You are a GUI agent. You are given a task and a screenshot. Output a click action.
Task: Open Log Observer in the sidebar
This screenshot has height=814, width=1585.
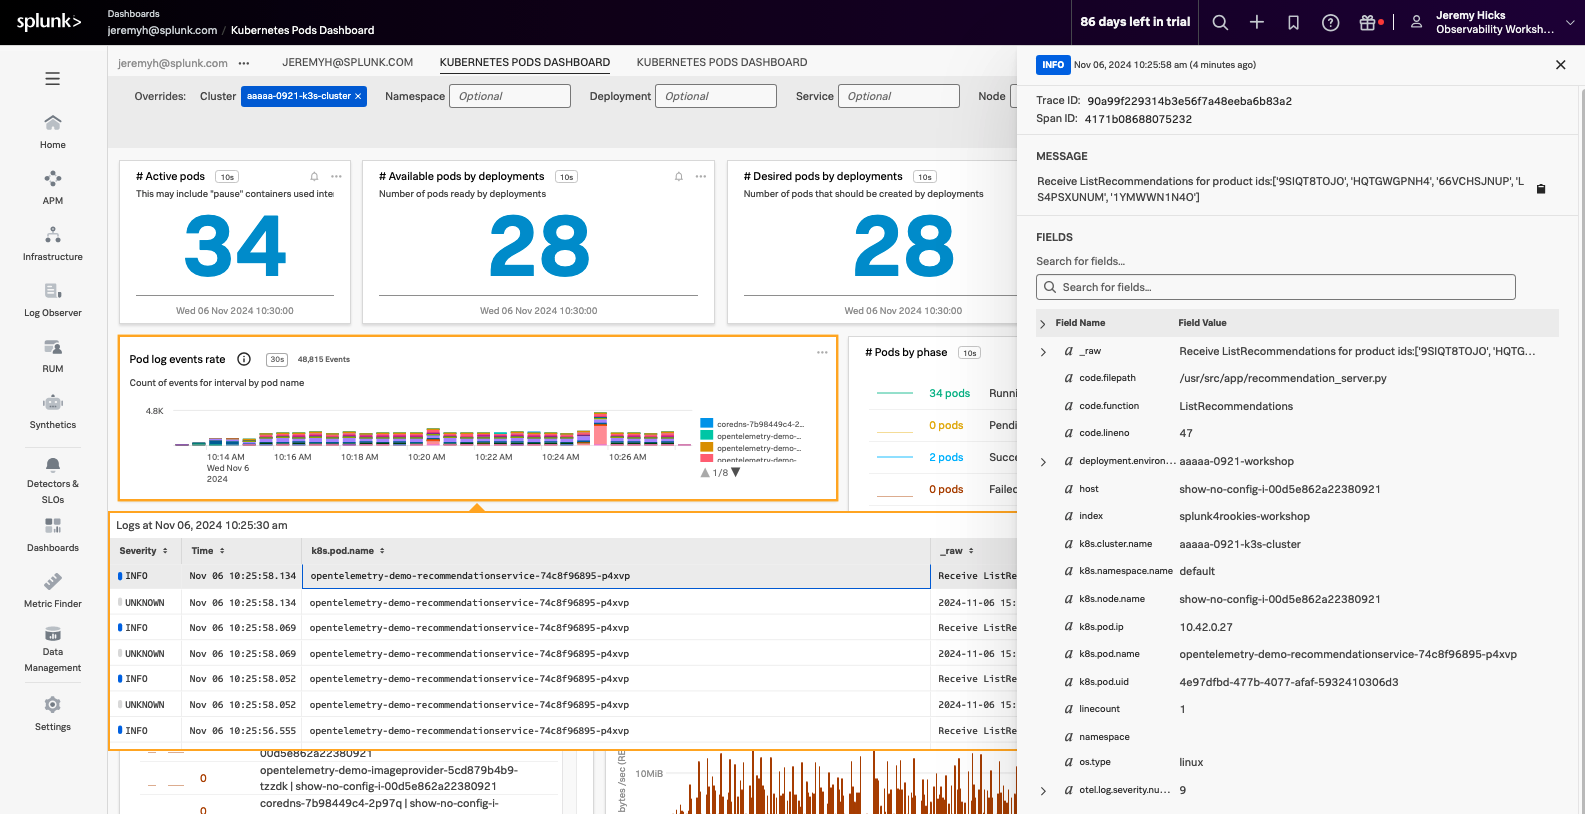click(52, 299)
